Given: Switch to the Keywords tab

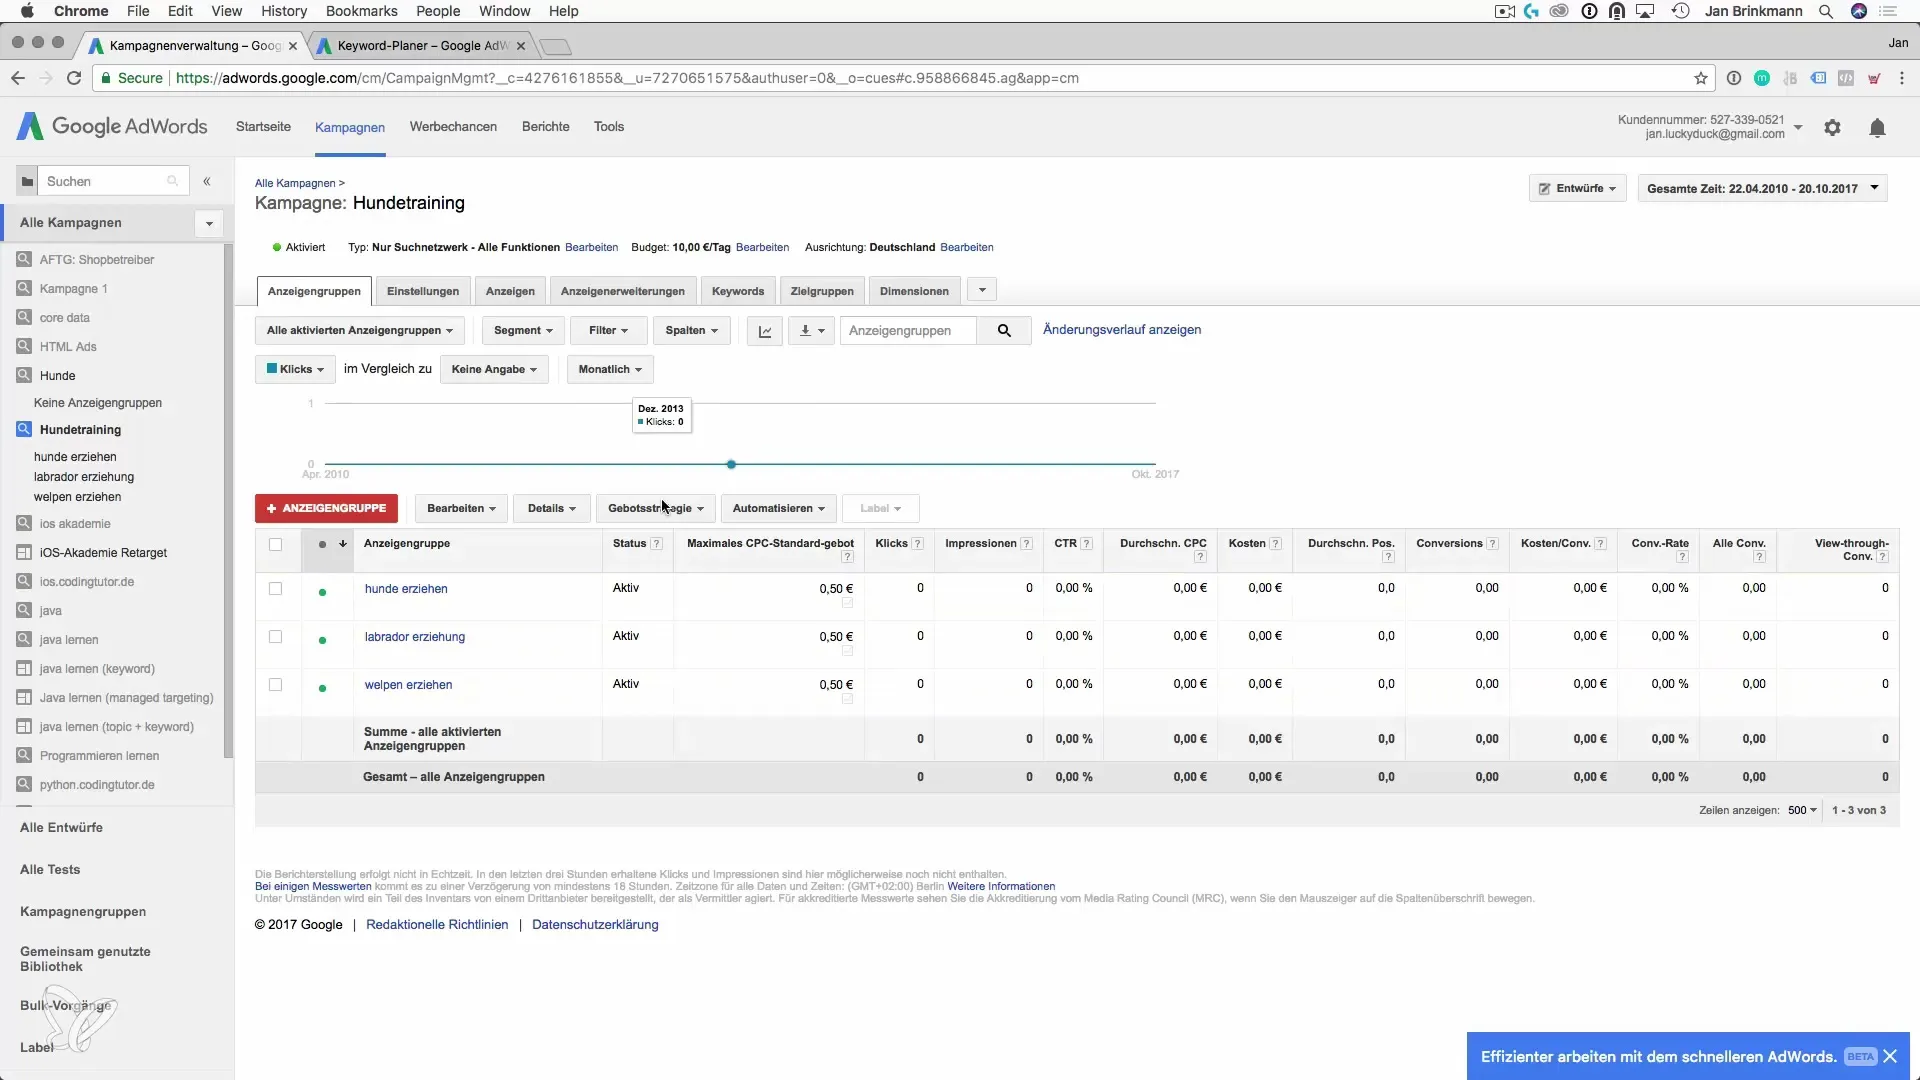Looking at the screenshot, I should click(738, 291).
